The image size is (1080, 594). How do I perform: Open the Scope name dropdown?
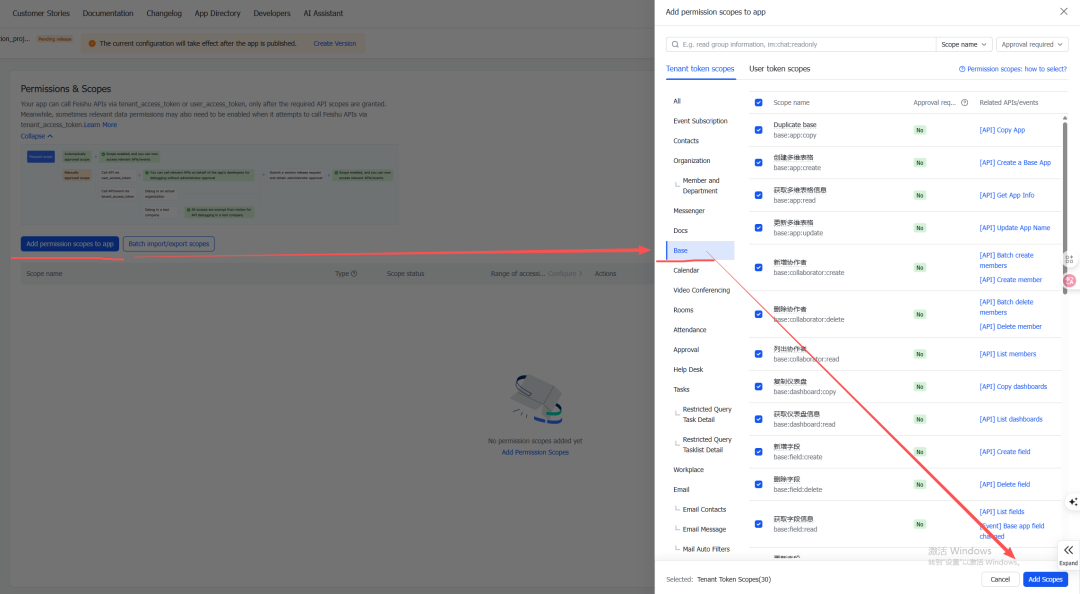click(964, 45)
